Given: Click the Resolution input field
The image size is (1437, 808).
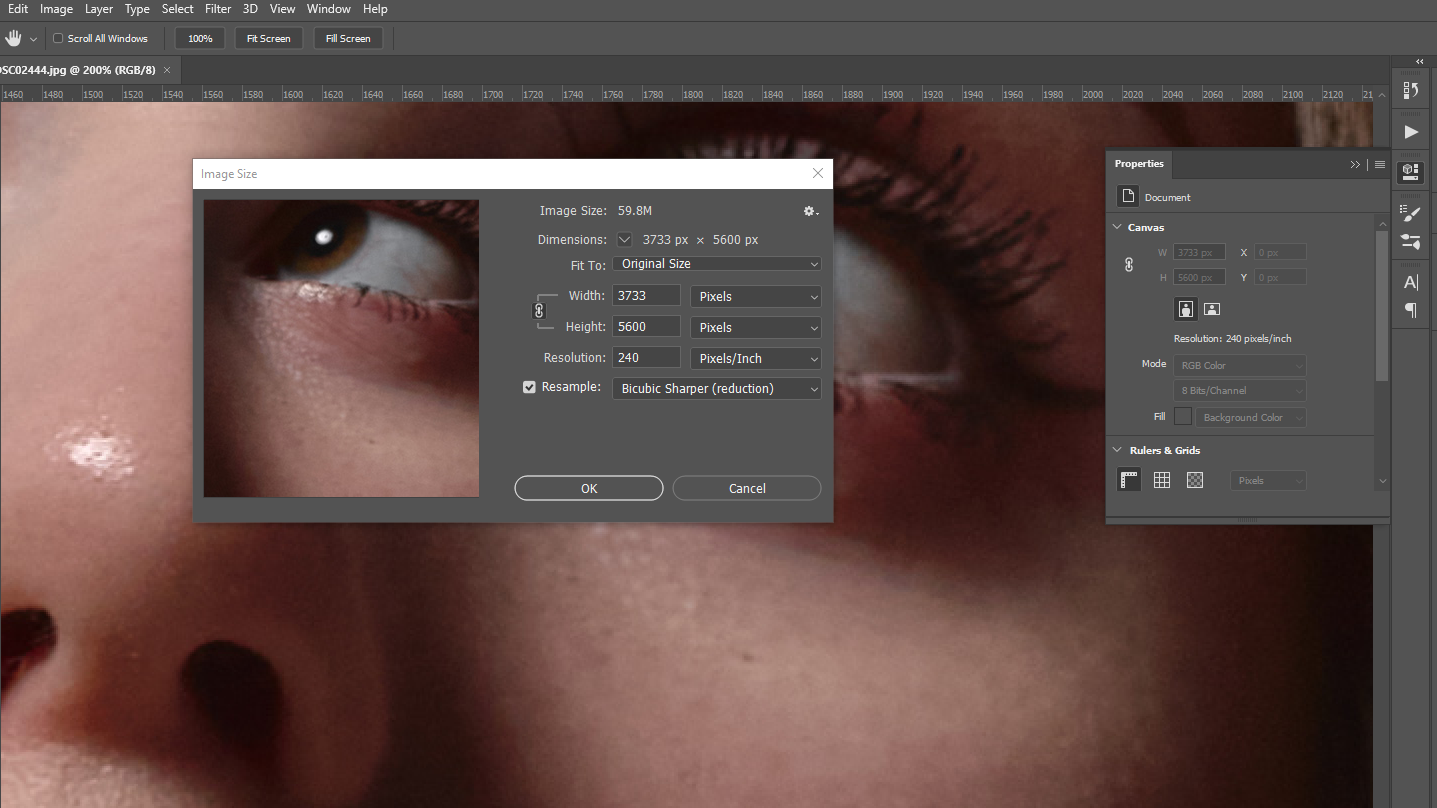Looking at the screenshot, I should coord(646,358).
